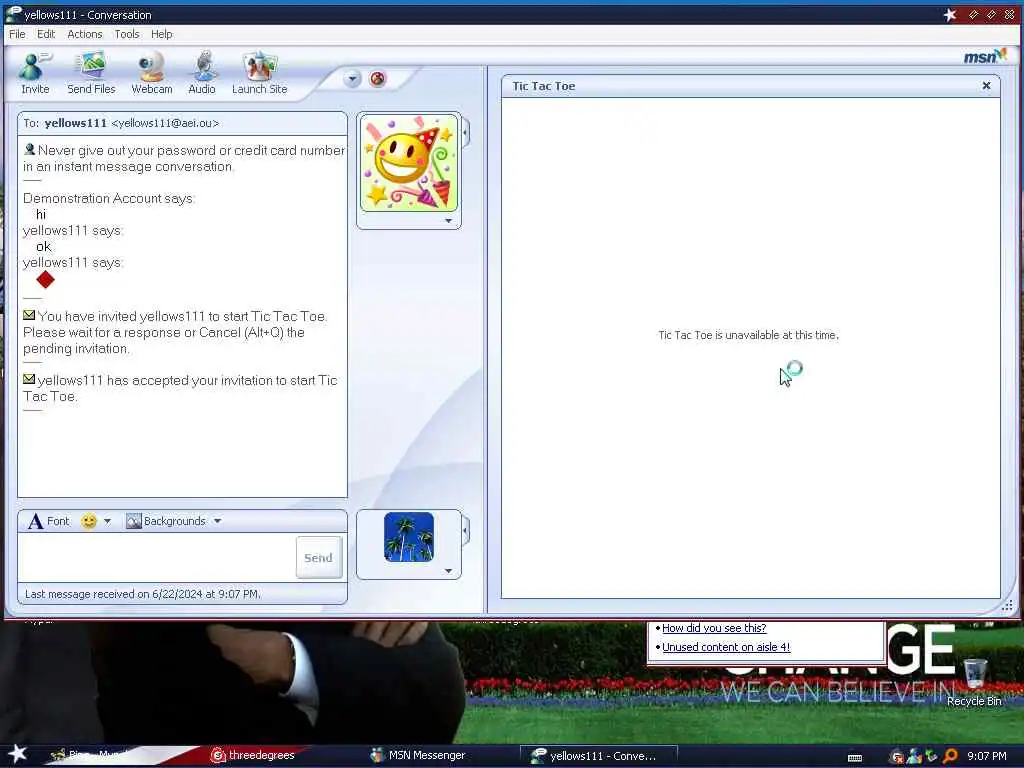The image size is (1024, 768).
Task: Click the Backgrounds button
Action: tap(166, 521)
